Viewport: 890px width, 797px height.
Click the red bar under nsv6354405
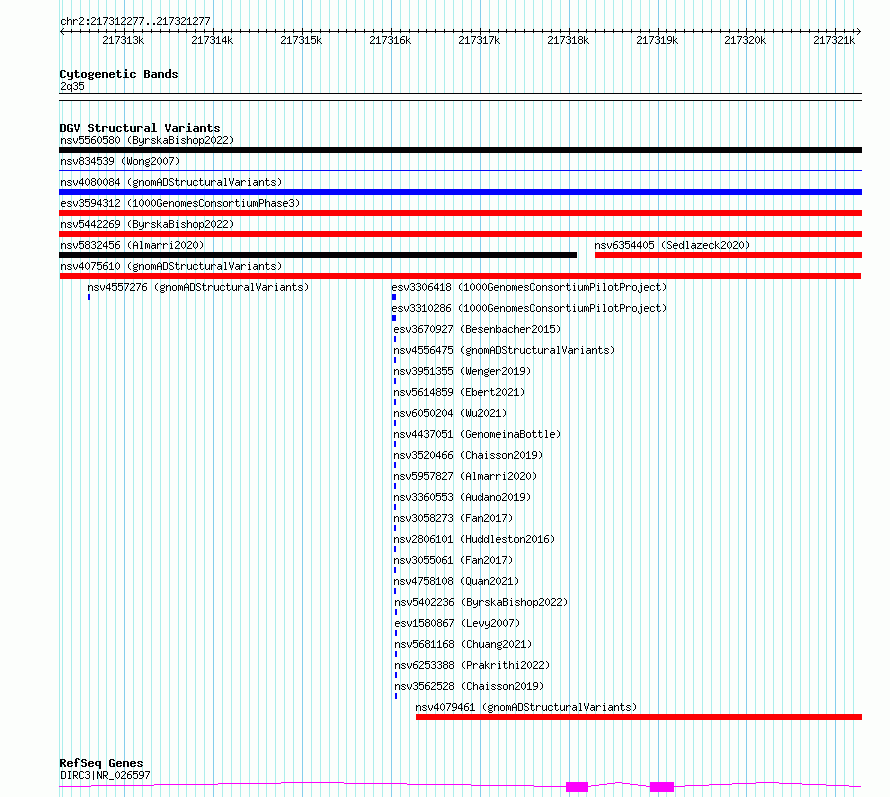coord(728,255)
